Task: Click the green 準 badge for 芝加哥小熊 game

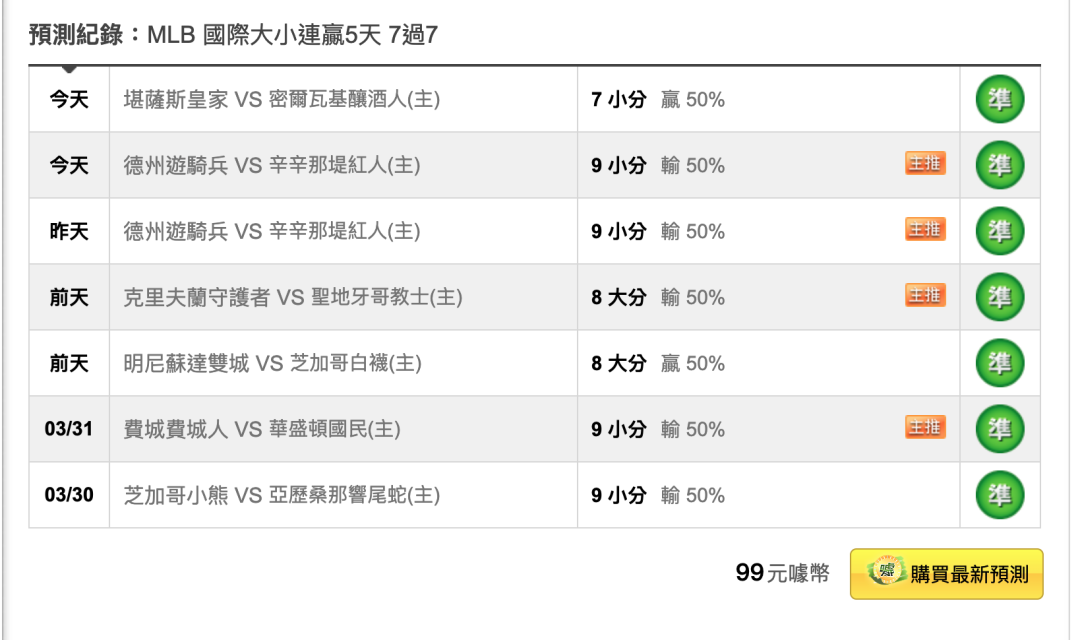Action: pyautogui.click(x=999, y=495)
